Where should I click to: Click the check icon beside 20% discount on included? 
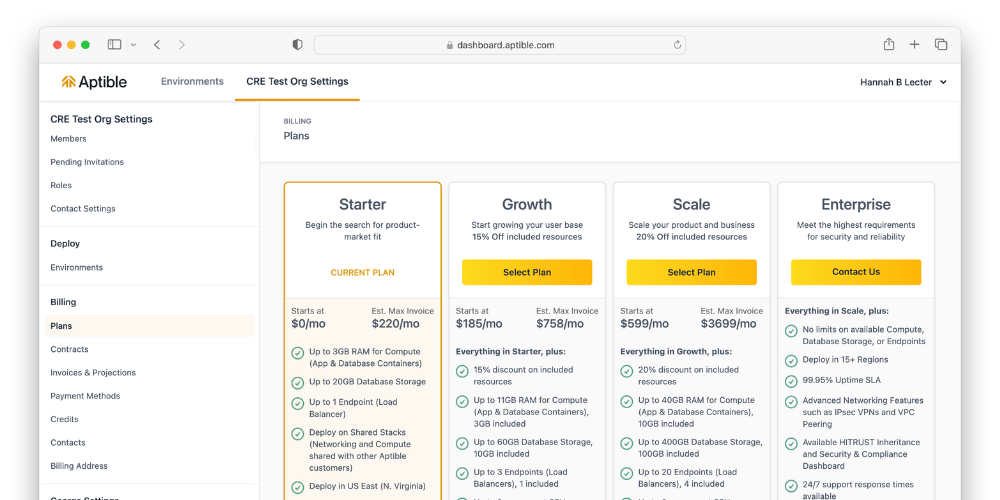pyautogui.click(x=626, y=371)
